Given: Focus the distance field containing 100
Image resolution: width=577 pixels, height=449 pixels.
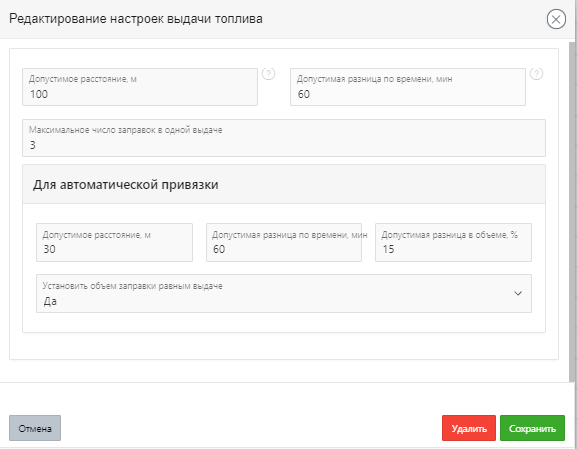Looking at the screenshot, I should pyautogui.click(x=140, y=87).
